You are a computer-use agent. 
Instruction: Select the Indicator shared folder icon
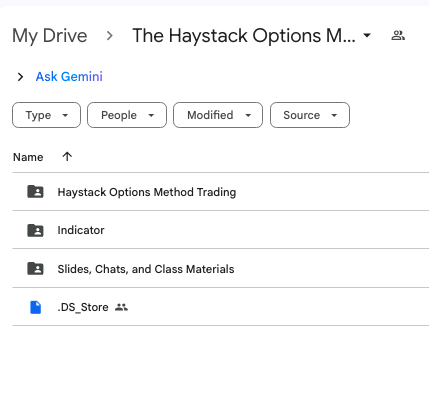[35, 230]
